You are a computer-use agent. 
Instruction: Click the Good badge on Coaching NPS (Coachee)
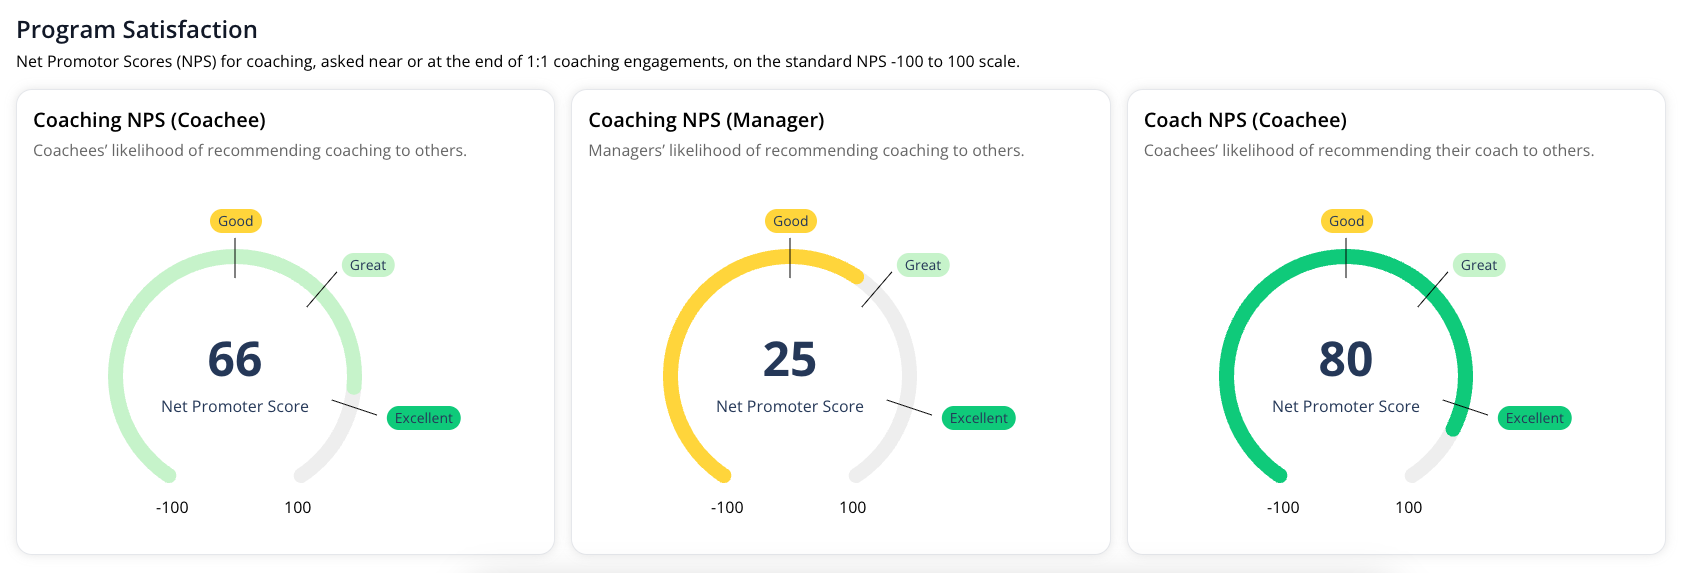pos(236,221)
